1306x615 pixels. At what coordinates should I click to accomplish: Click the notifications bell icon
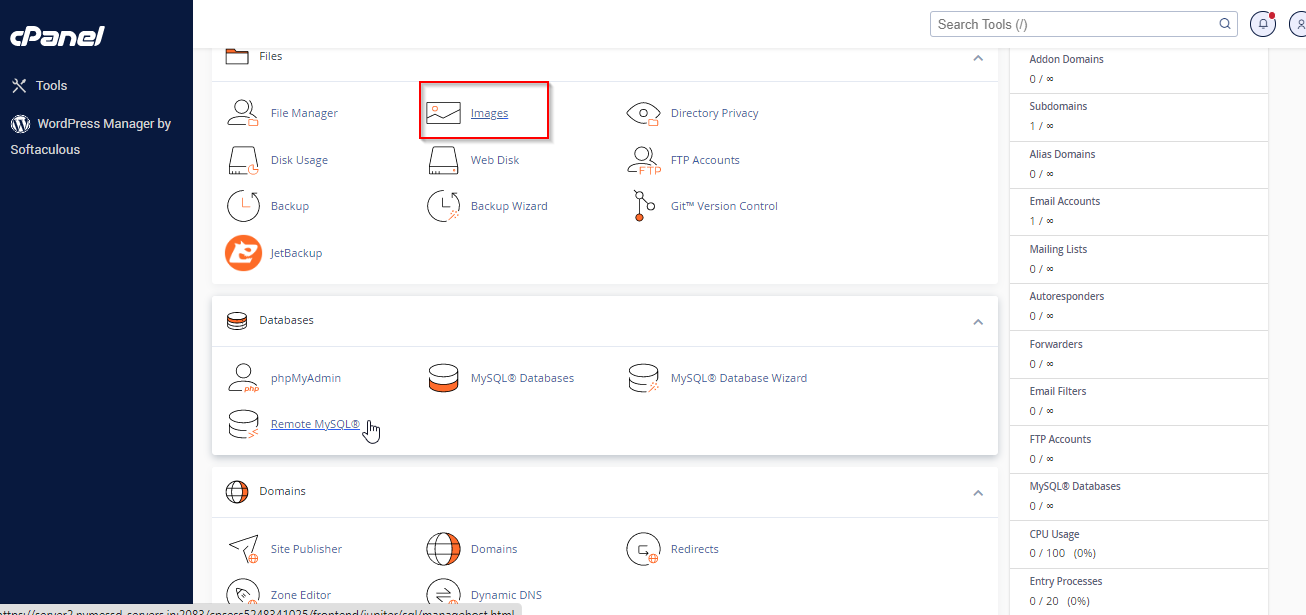point(1263,24)
